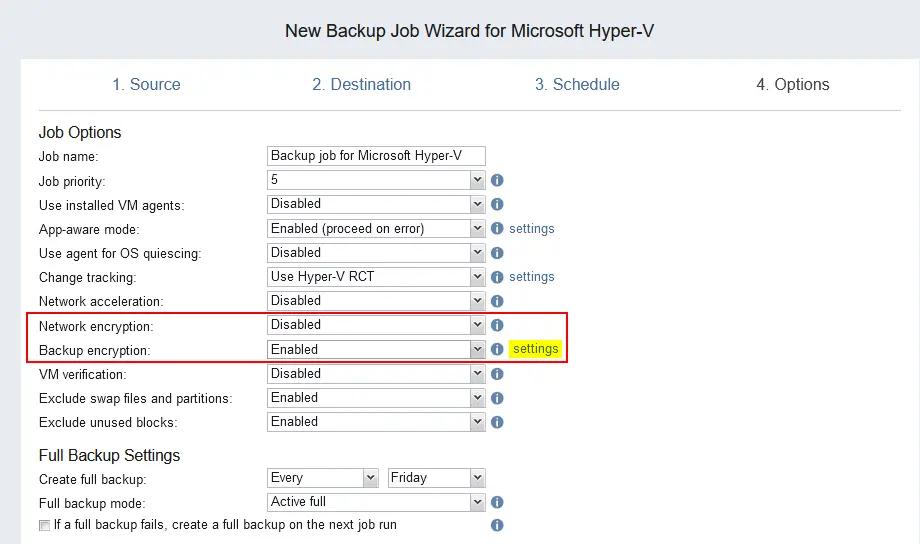Open the Create full backup frequency dropdown (Every)

point(322,478)
